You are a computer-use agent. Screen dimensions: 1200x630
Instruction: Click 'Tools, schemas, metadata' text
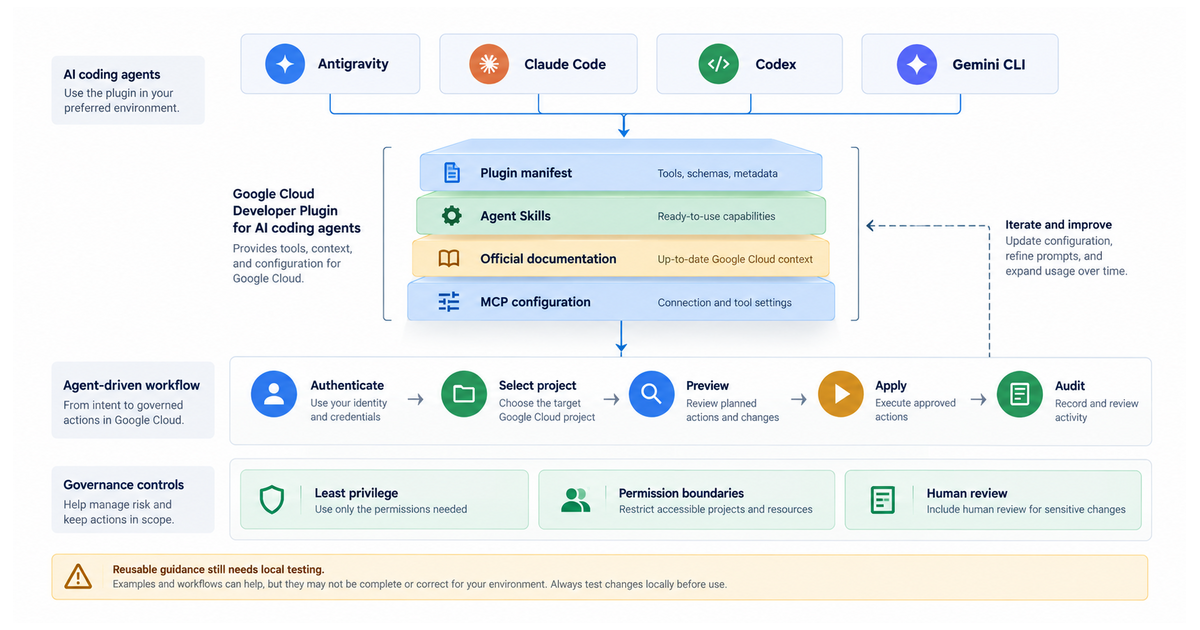[717, 174]
